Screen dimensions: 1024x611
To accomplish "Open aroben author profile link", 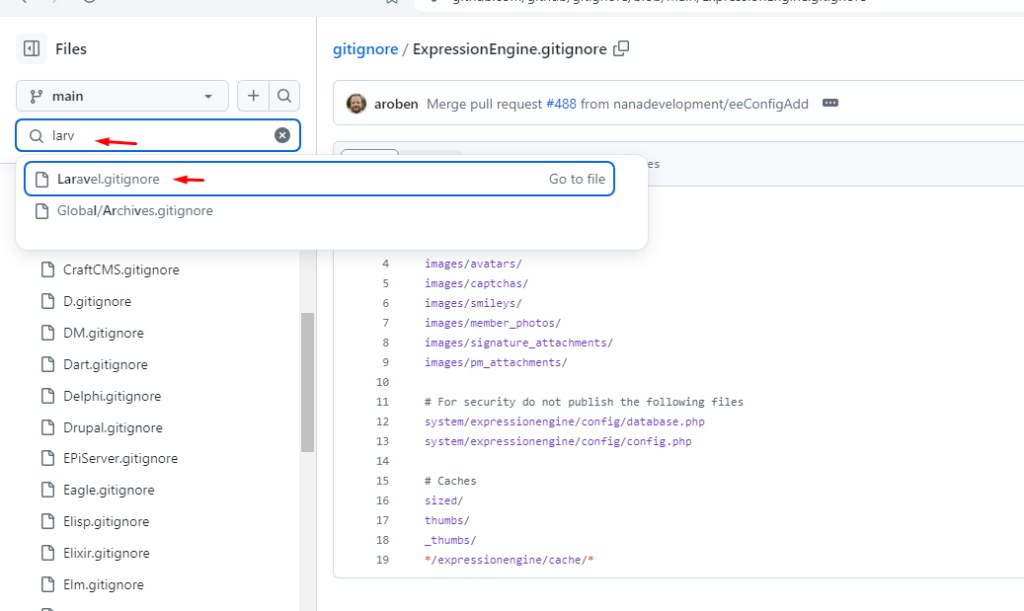I will (x=396, y=103).
